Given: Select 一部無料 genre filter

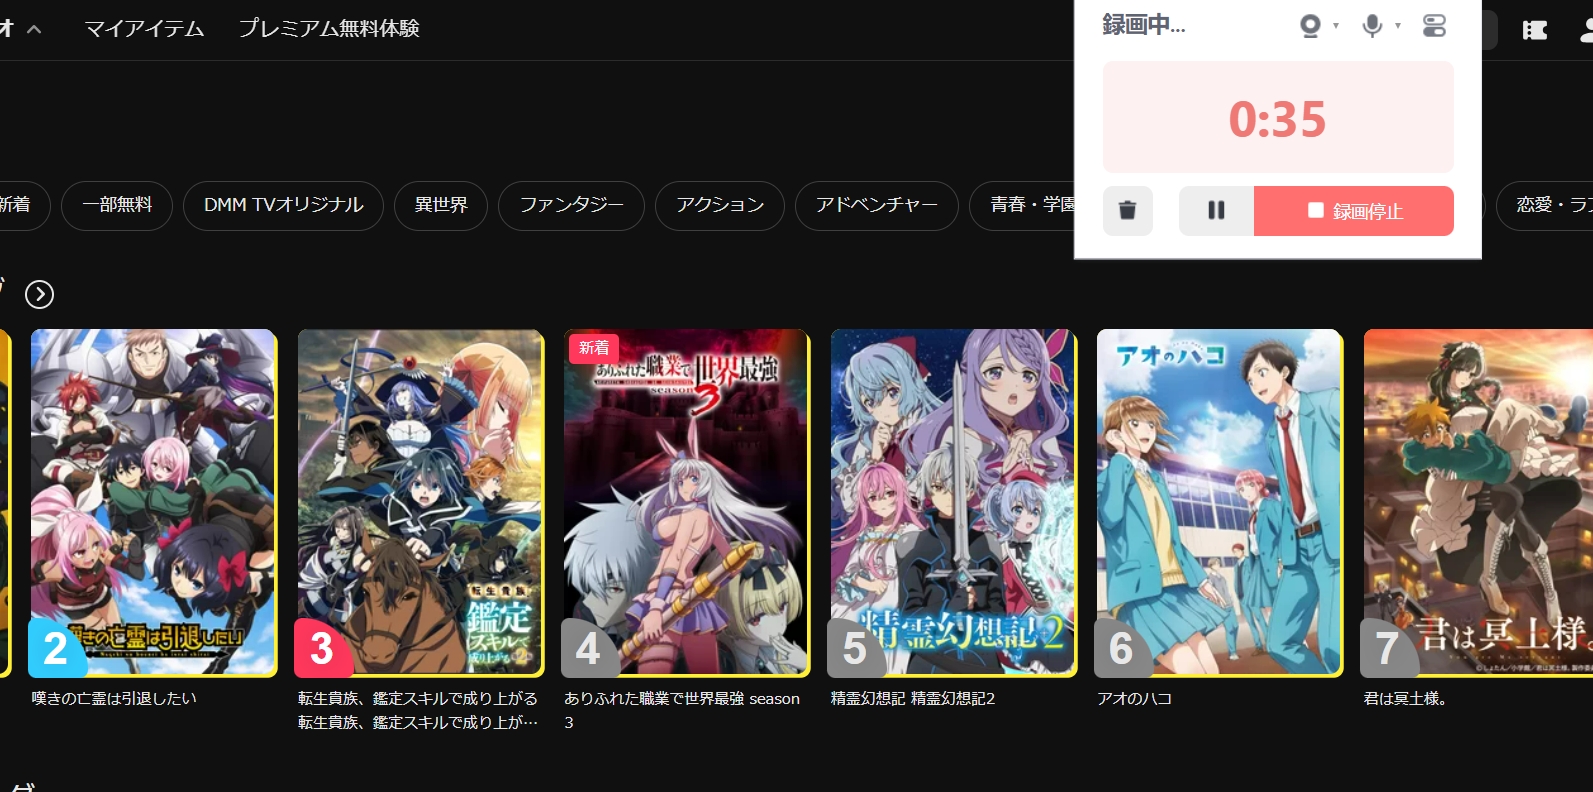Looking at the screenshot, I should point(117,205).
